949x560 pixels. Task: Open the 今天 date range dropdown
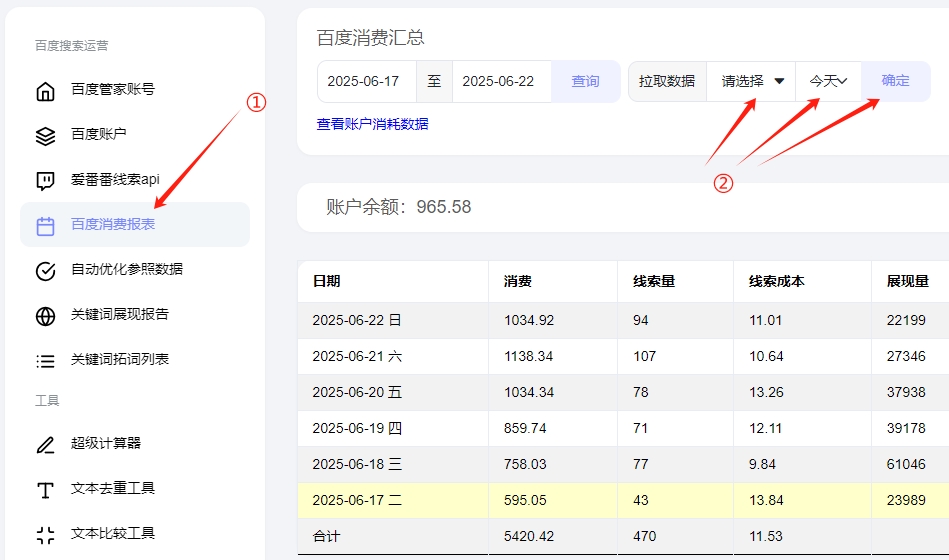click(829, 81)
